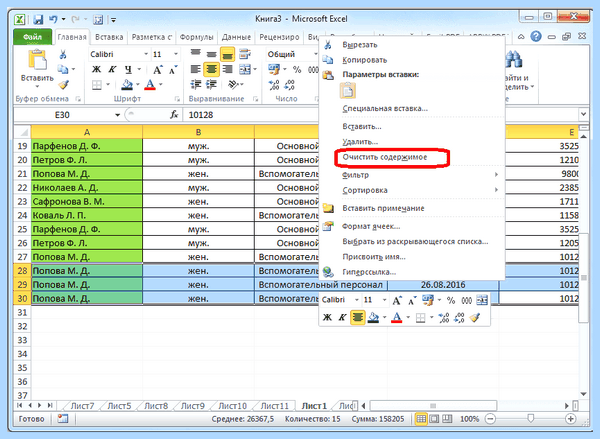600x439 pixels.
Task: Click the ribbon borders icon
Action: 97,85
